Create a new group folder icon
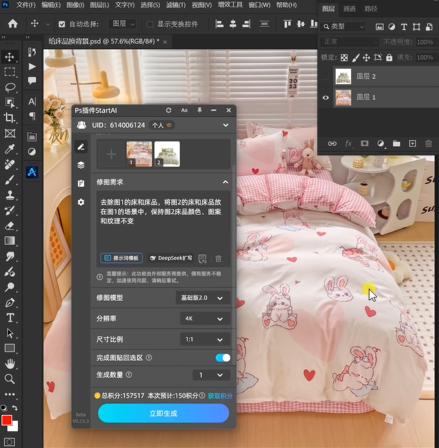The image size is (439, 448). 396,144
